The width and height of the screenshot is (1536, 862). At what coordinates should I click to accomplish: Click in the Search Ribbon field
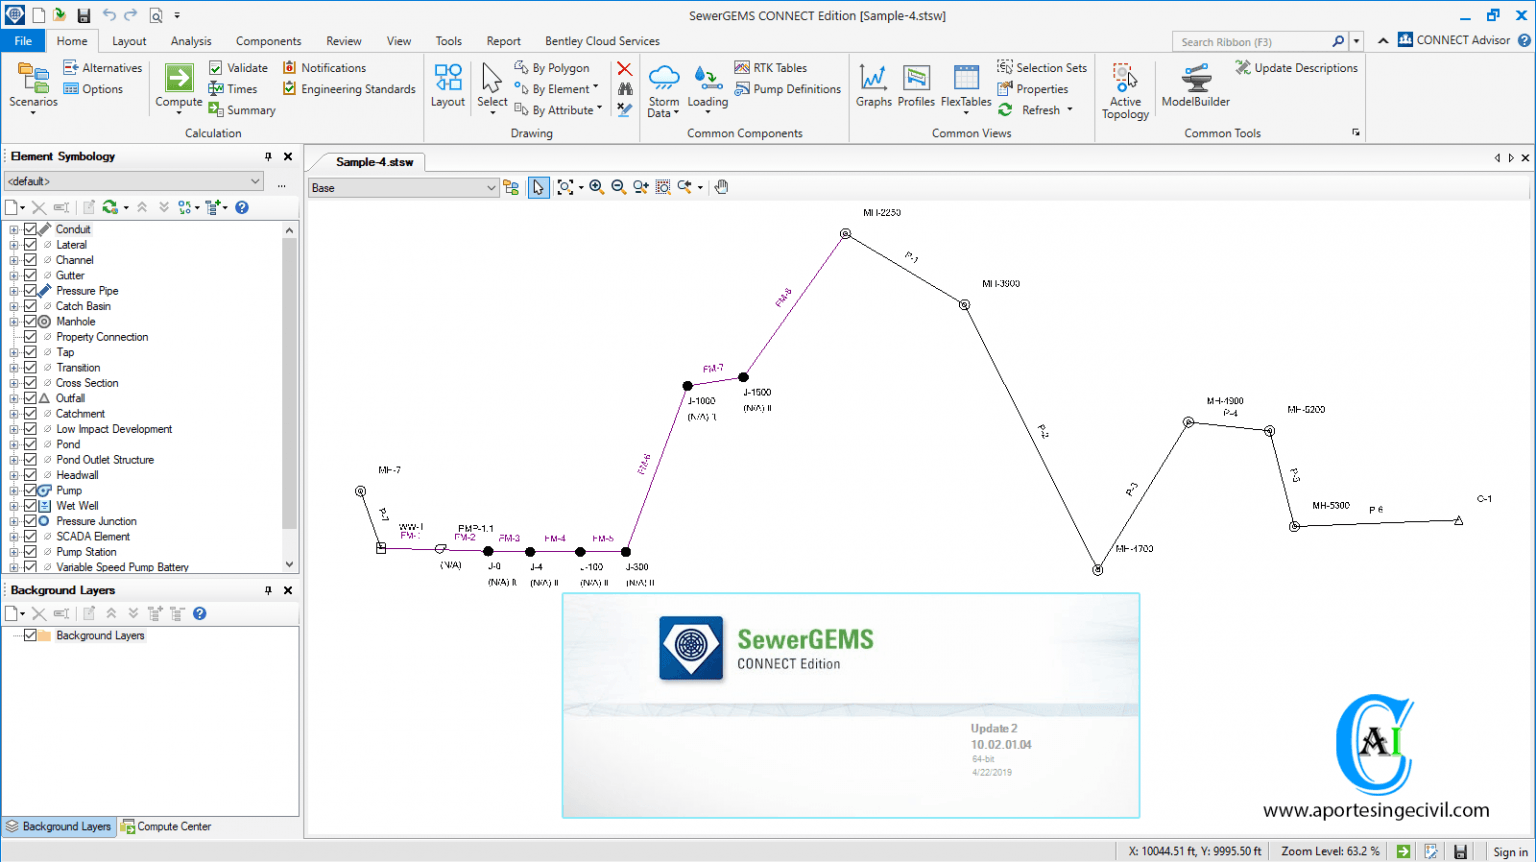[x=1252, y=41]
